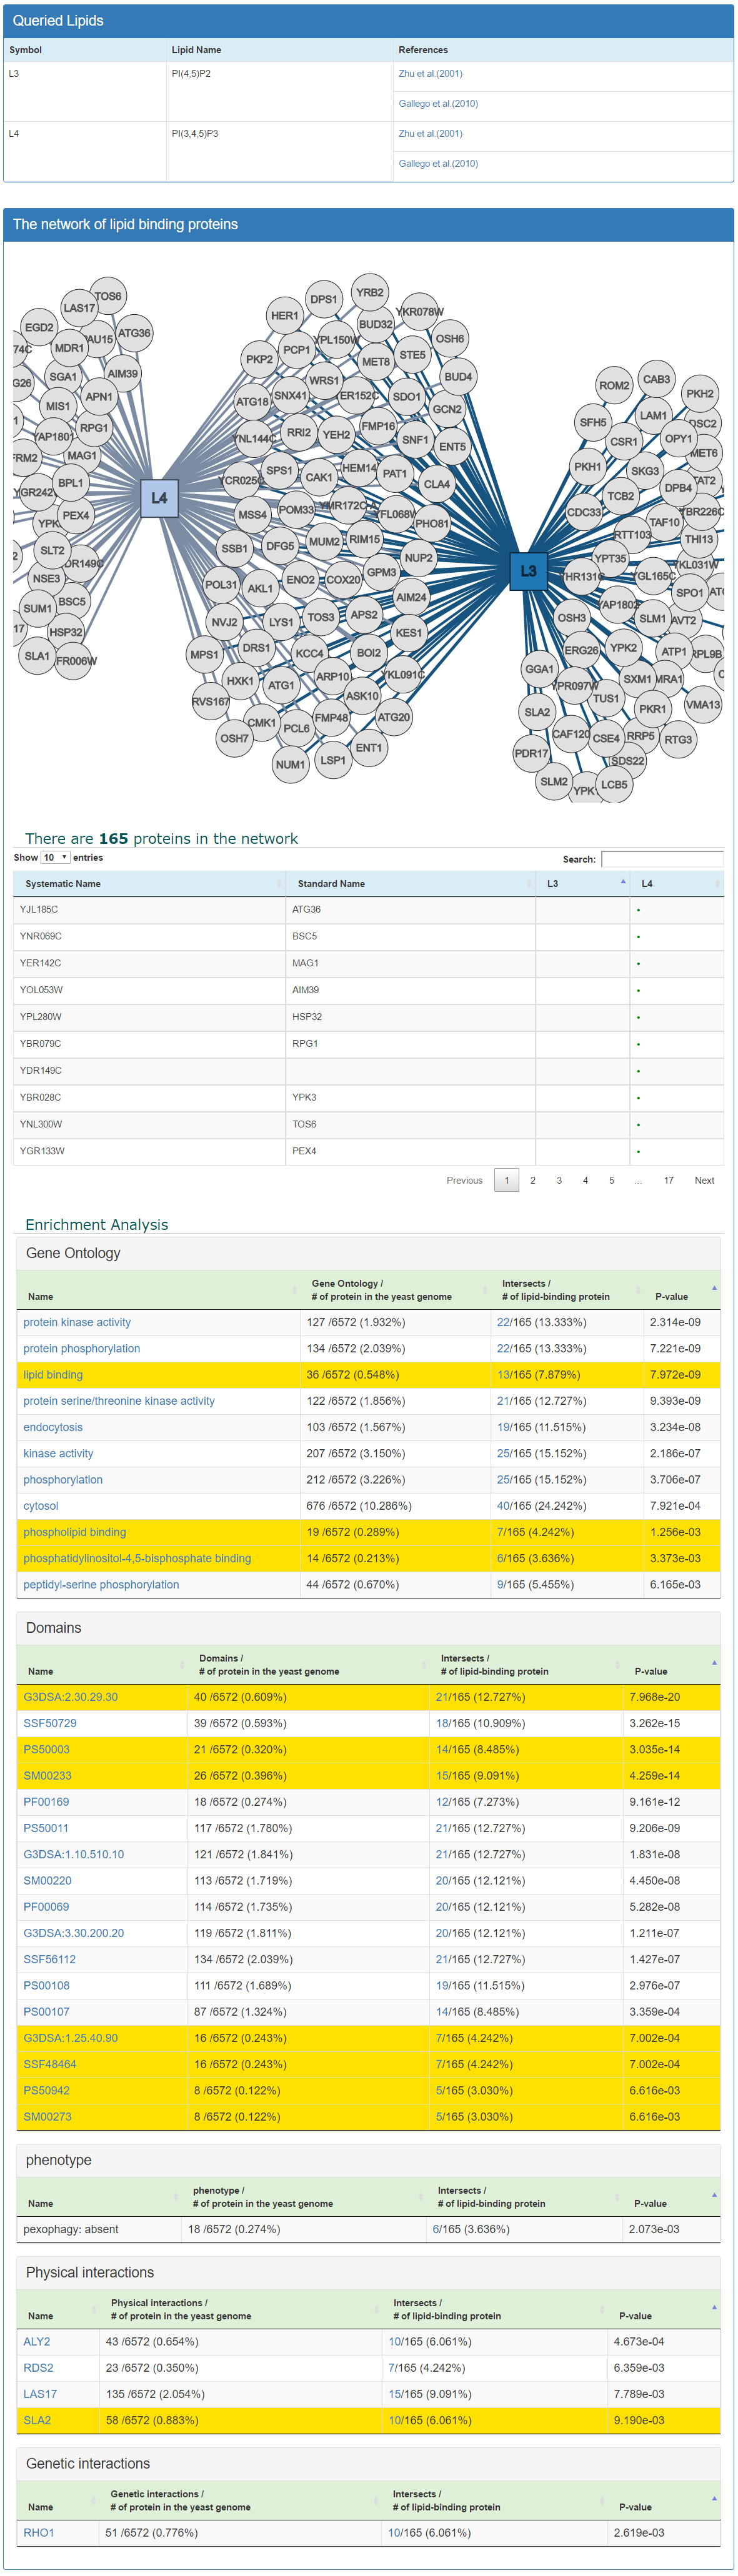Go to Next page of protein table
This screenshot has width=738, height=2576.
(x=704, y=1180)
